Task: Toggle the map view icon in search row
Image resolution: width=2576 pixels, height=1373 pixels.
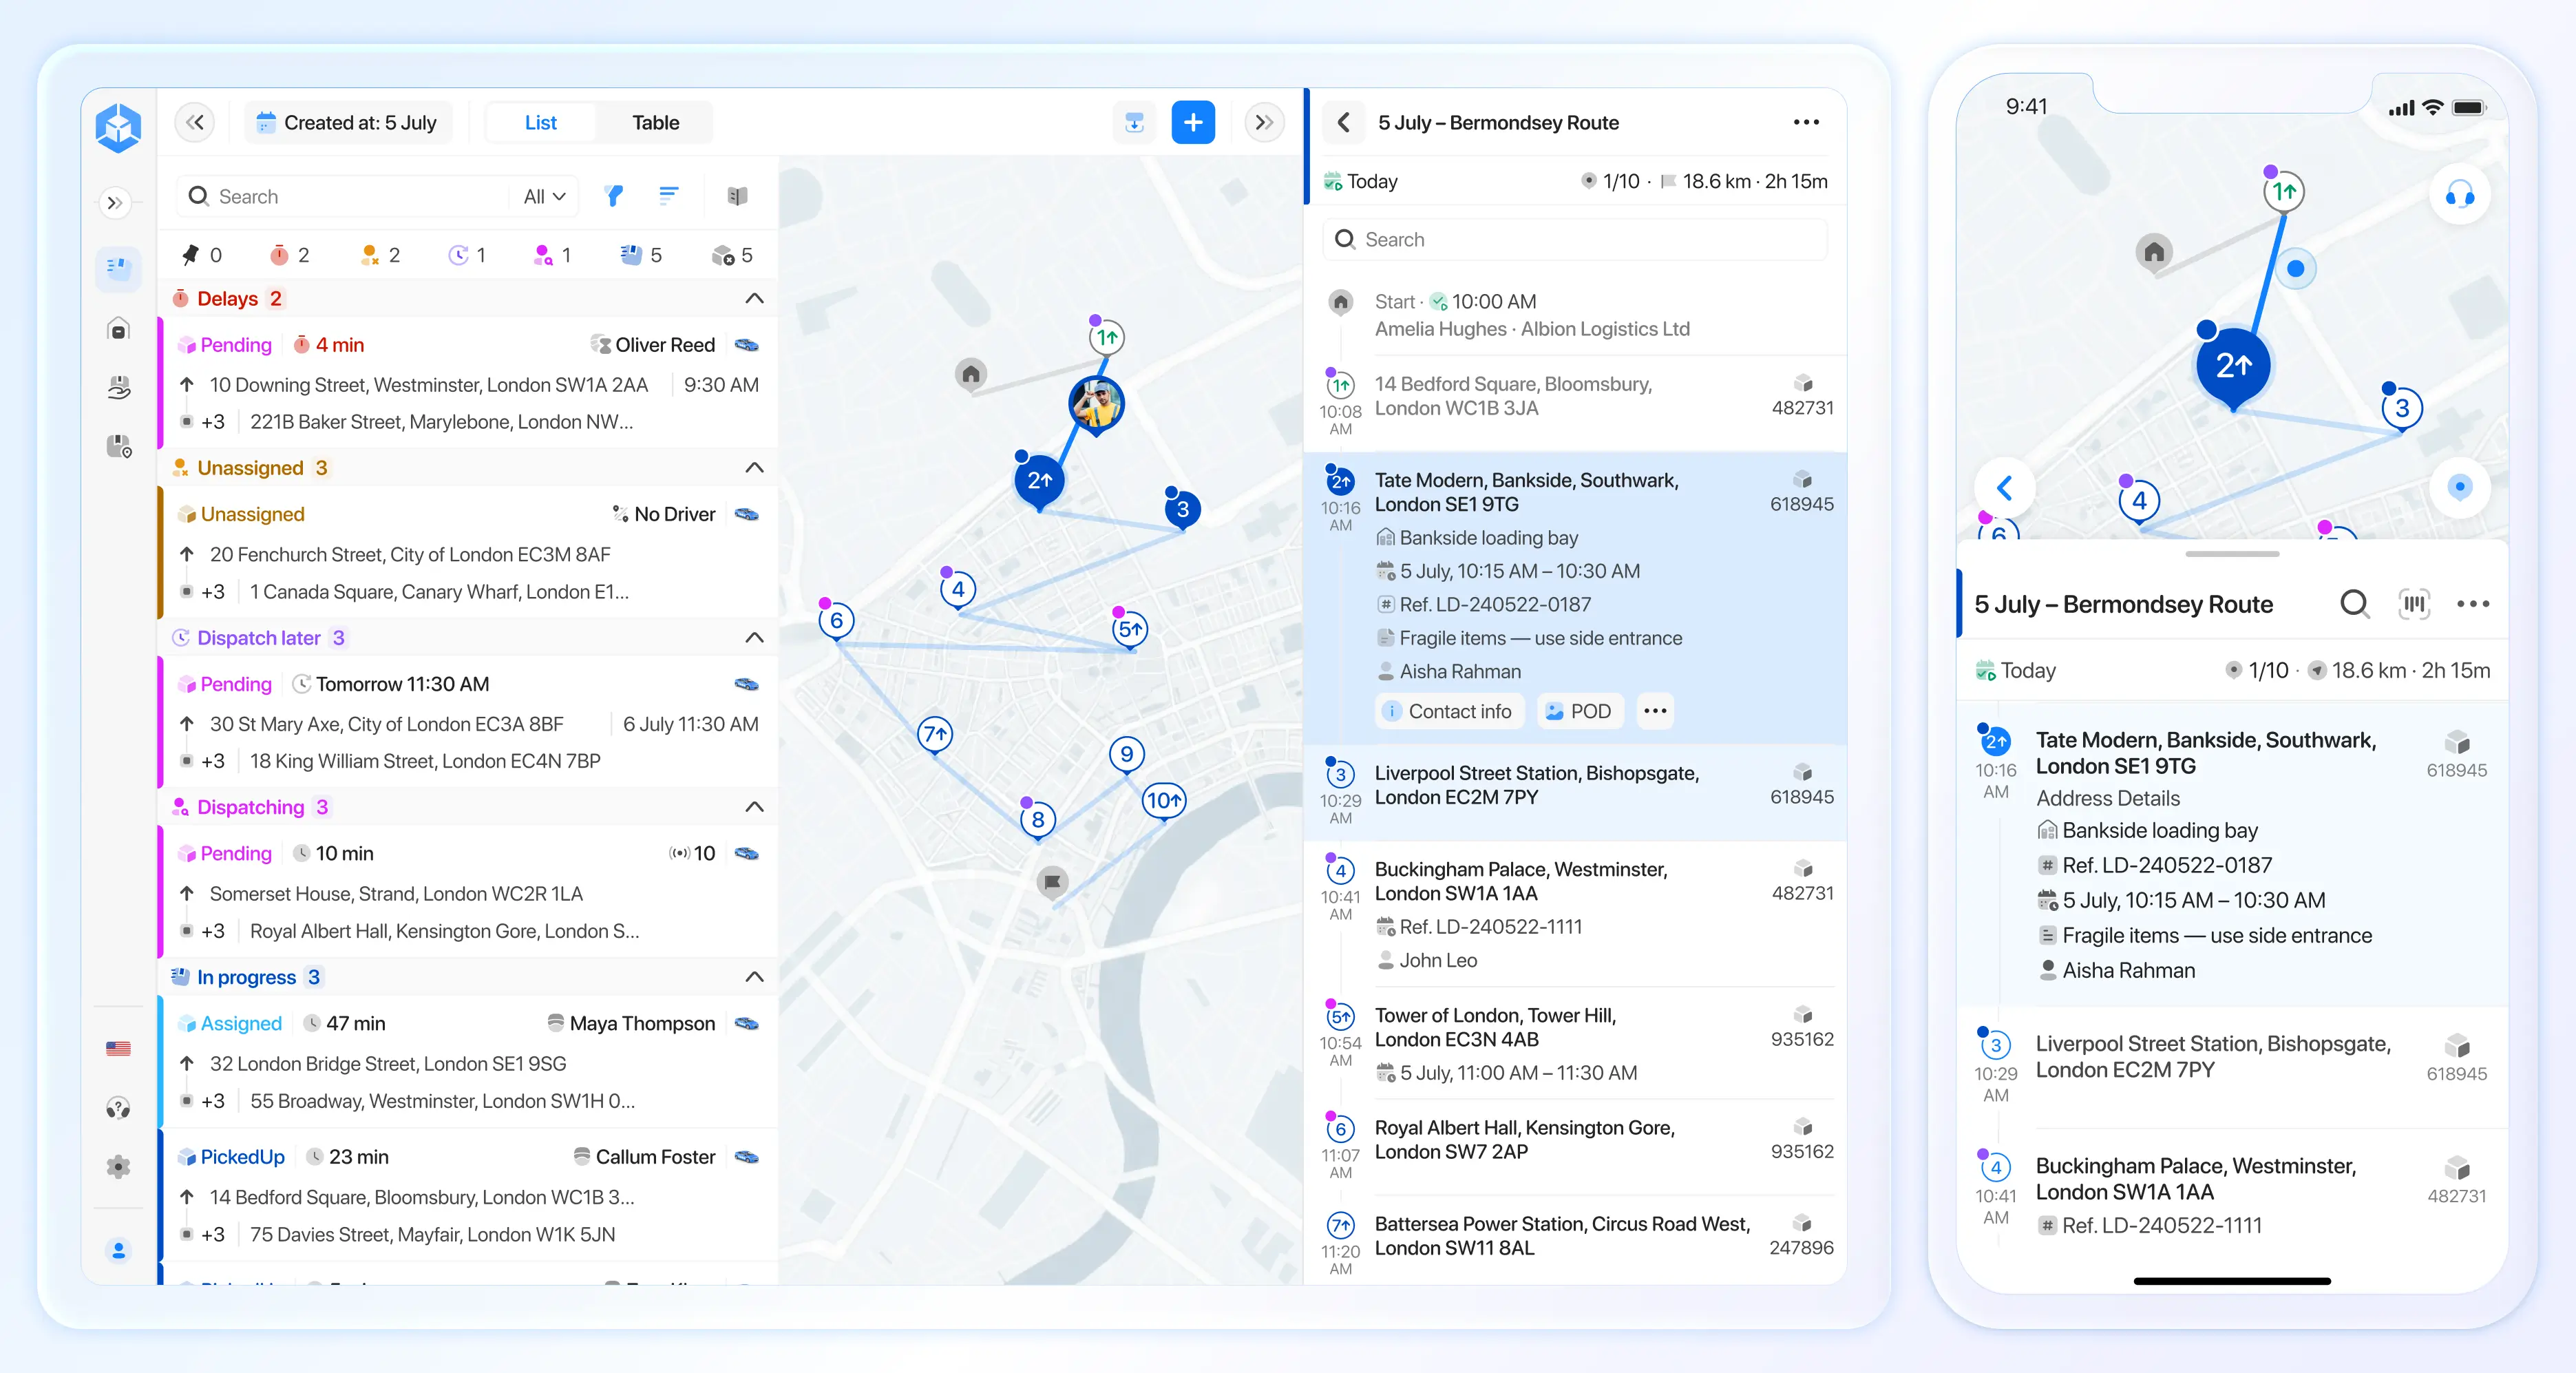Action: pos(737,196)
